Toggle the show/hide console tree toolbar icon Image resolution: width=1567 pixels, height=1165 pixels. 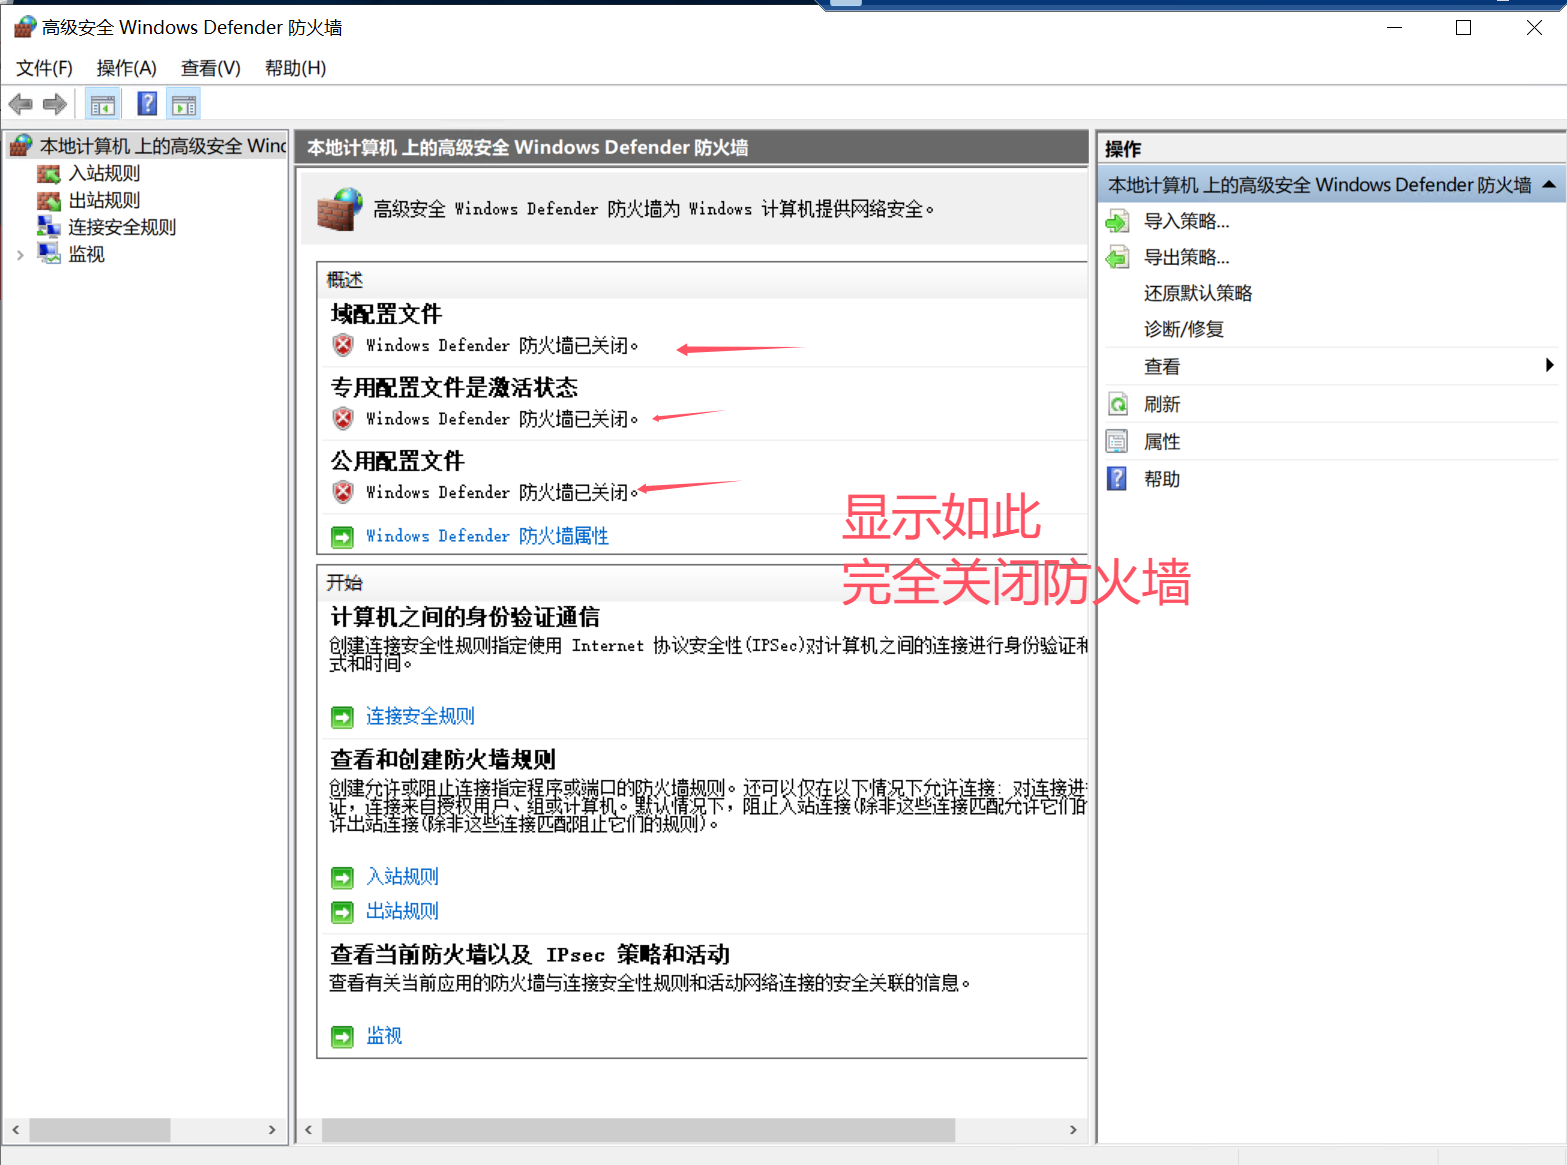pyautogui.click(x=102, y=104)
